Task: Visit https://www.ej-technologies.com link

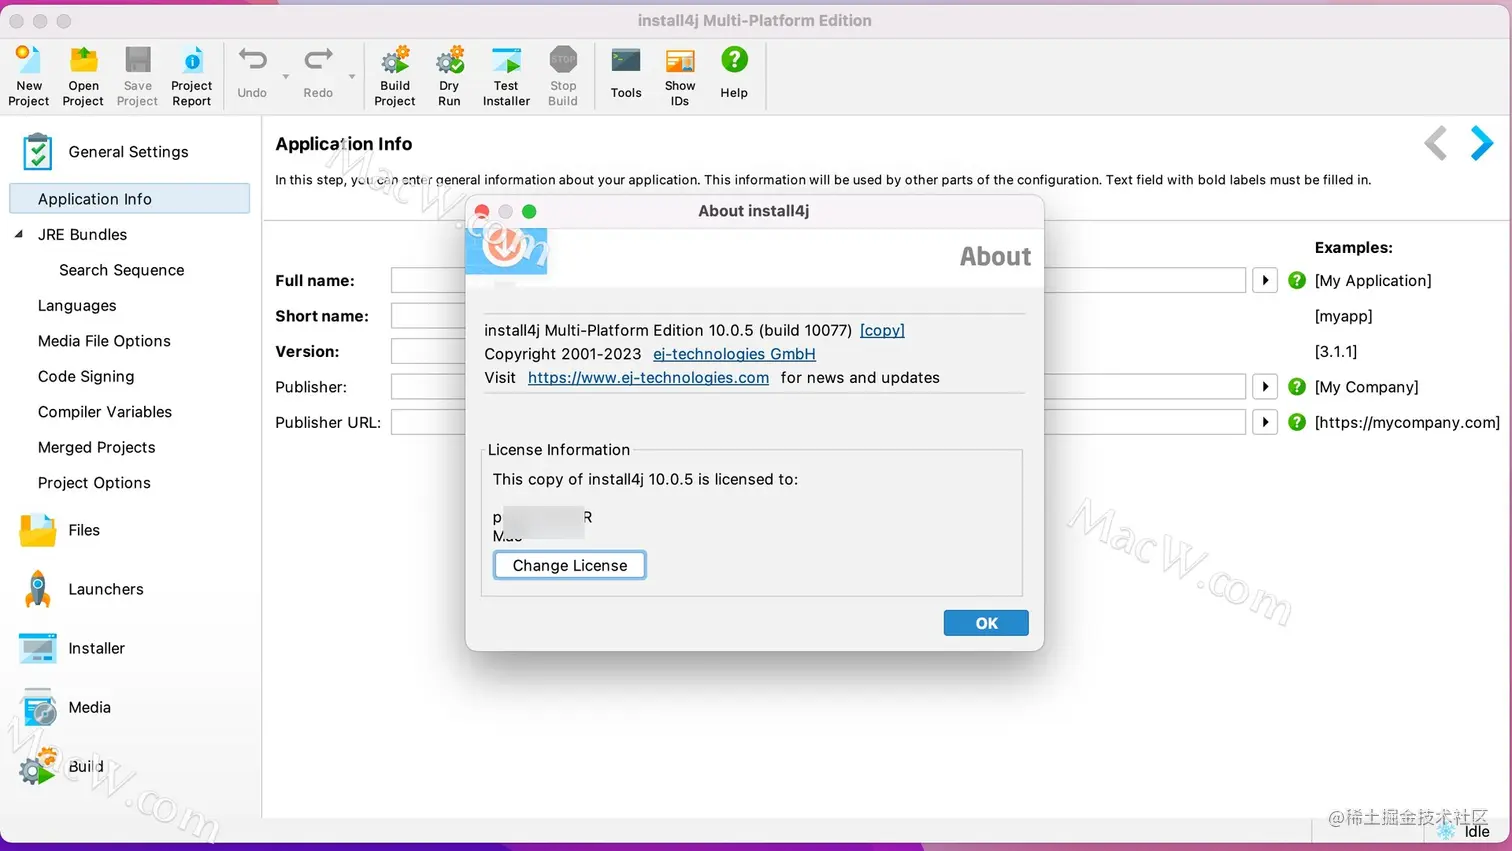Action: point(648,378)
